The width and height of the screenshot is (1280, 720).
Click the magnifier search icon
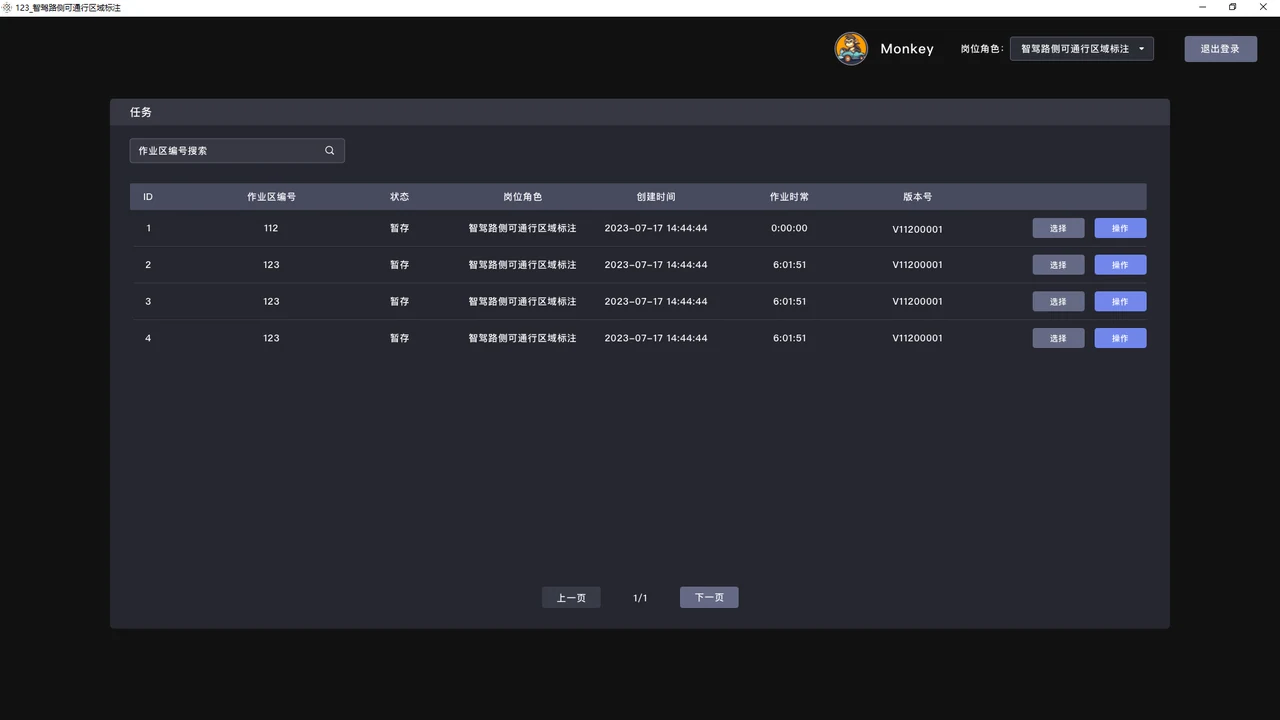[x=330, y=151]
